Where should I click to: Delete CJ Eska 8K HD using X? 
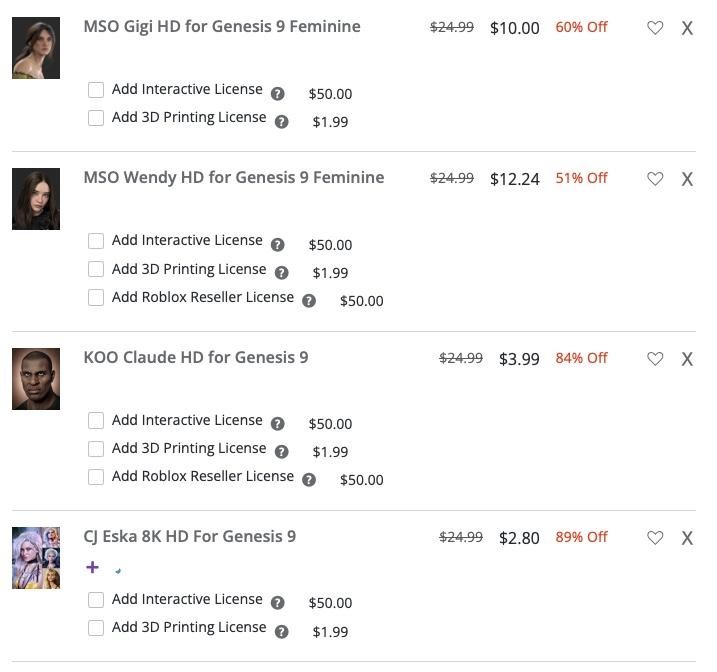[x=687, y=538]
